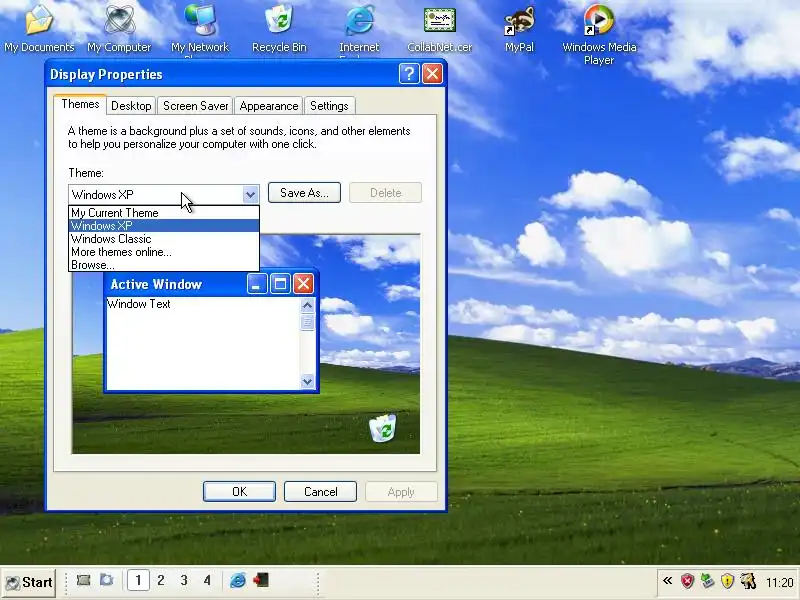Close the Display Properties dialog
Image resolution: width=800 pixels, height=600 pixels.
[432, 74]
